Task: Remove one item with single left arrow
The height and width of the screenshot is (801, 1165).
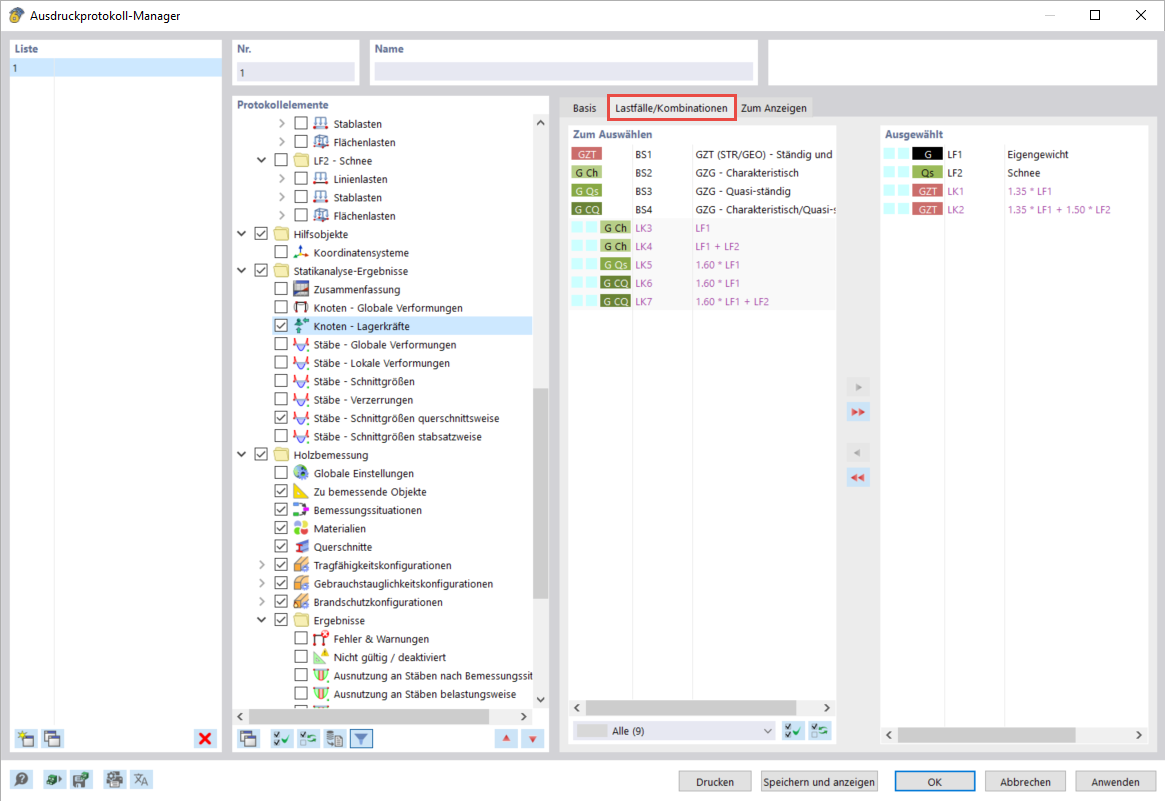Action: (858, 453)
